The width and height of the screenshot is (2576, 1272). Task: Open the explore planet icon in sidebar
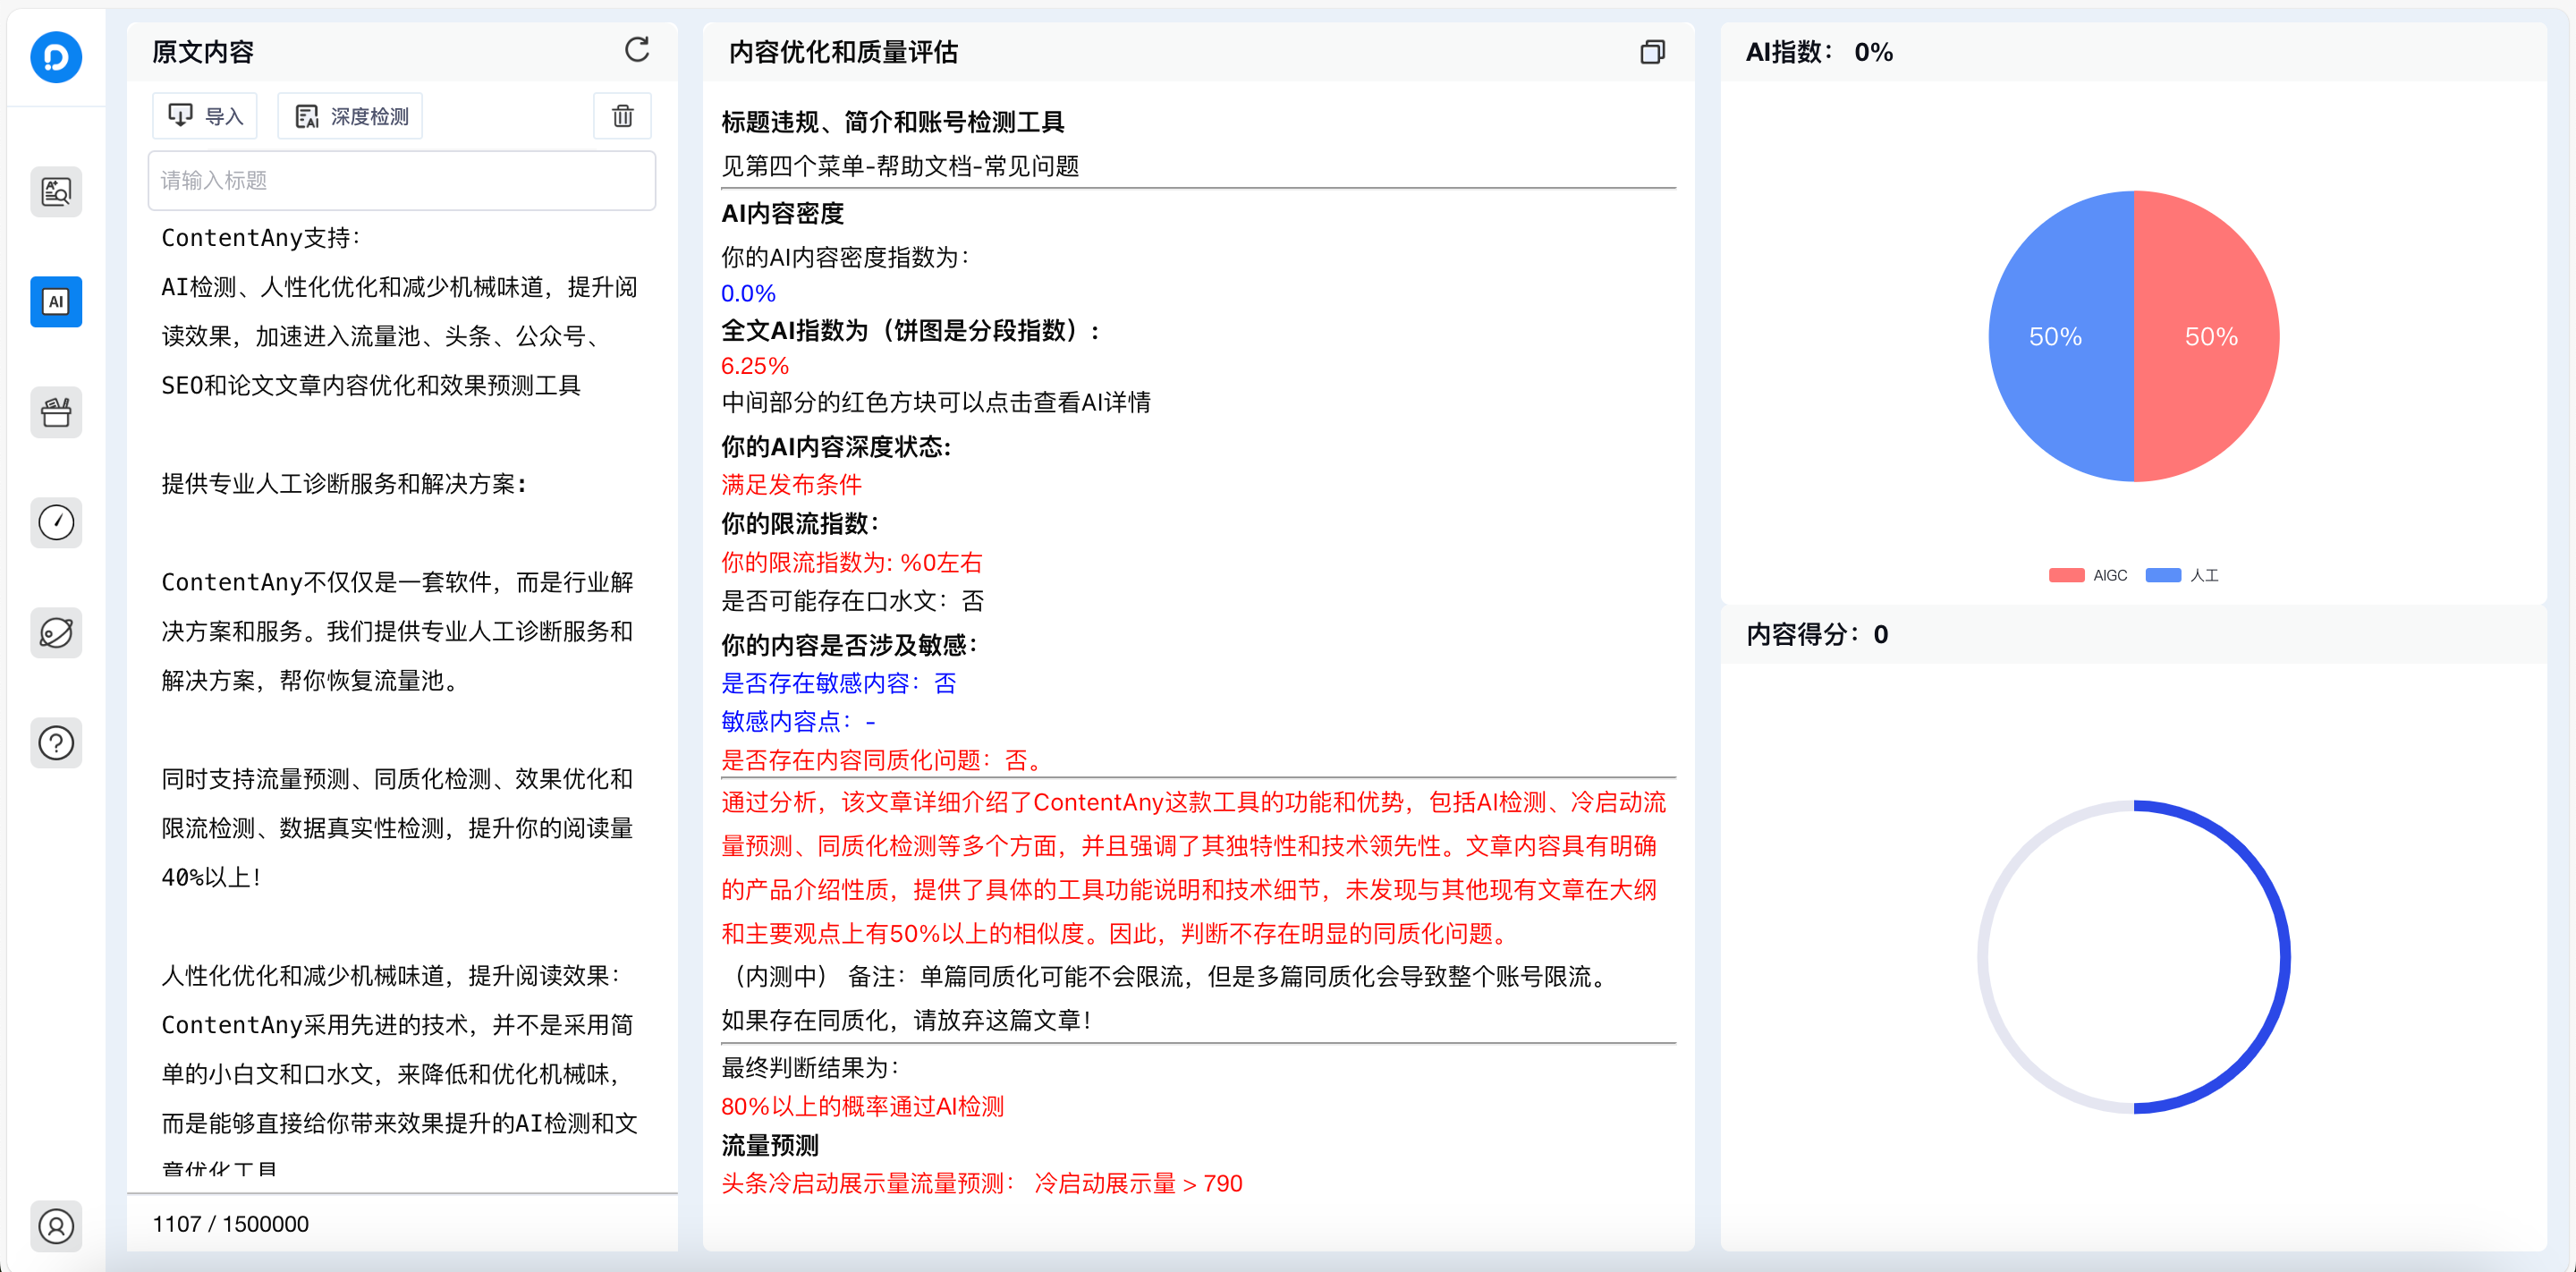[55, 632]
